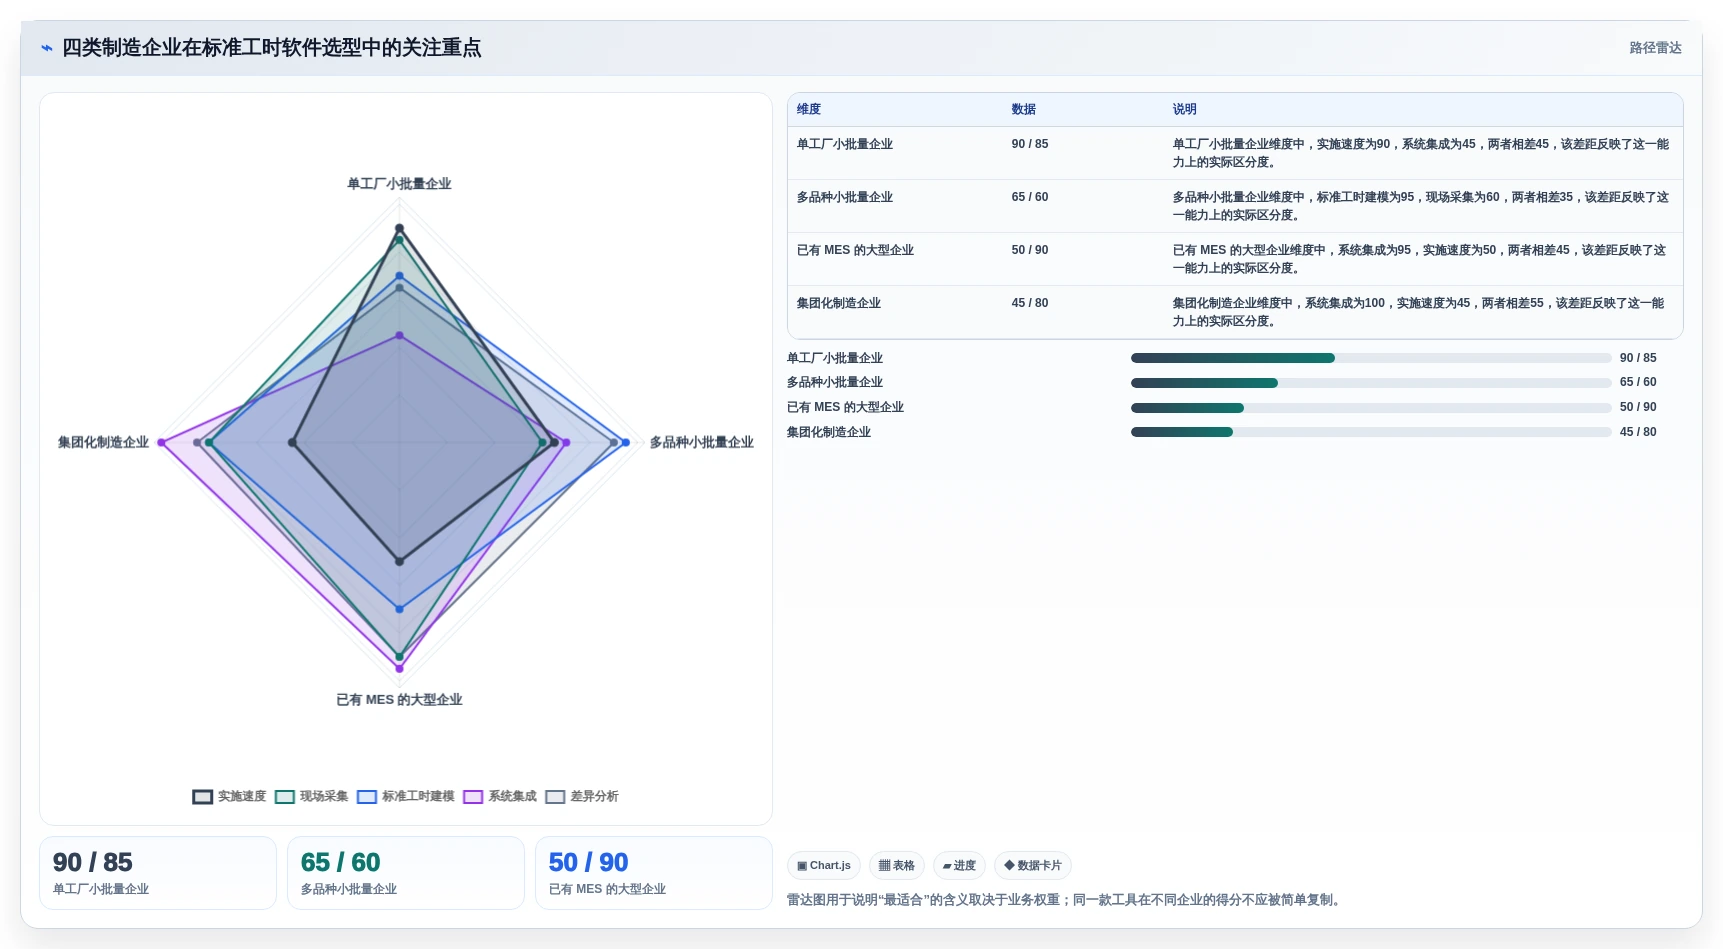Click the 系统集成 purple legend box
Screen dimensions: 1723x949
pos(473,797)
